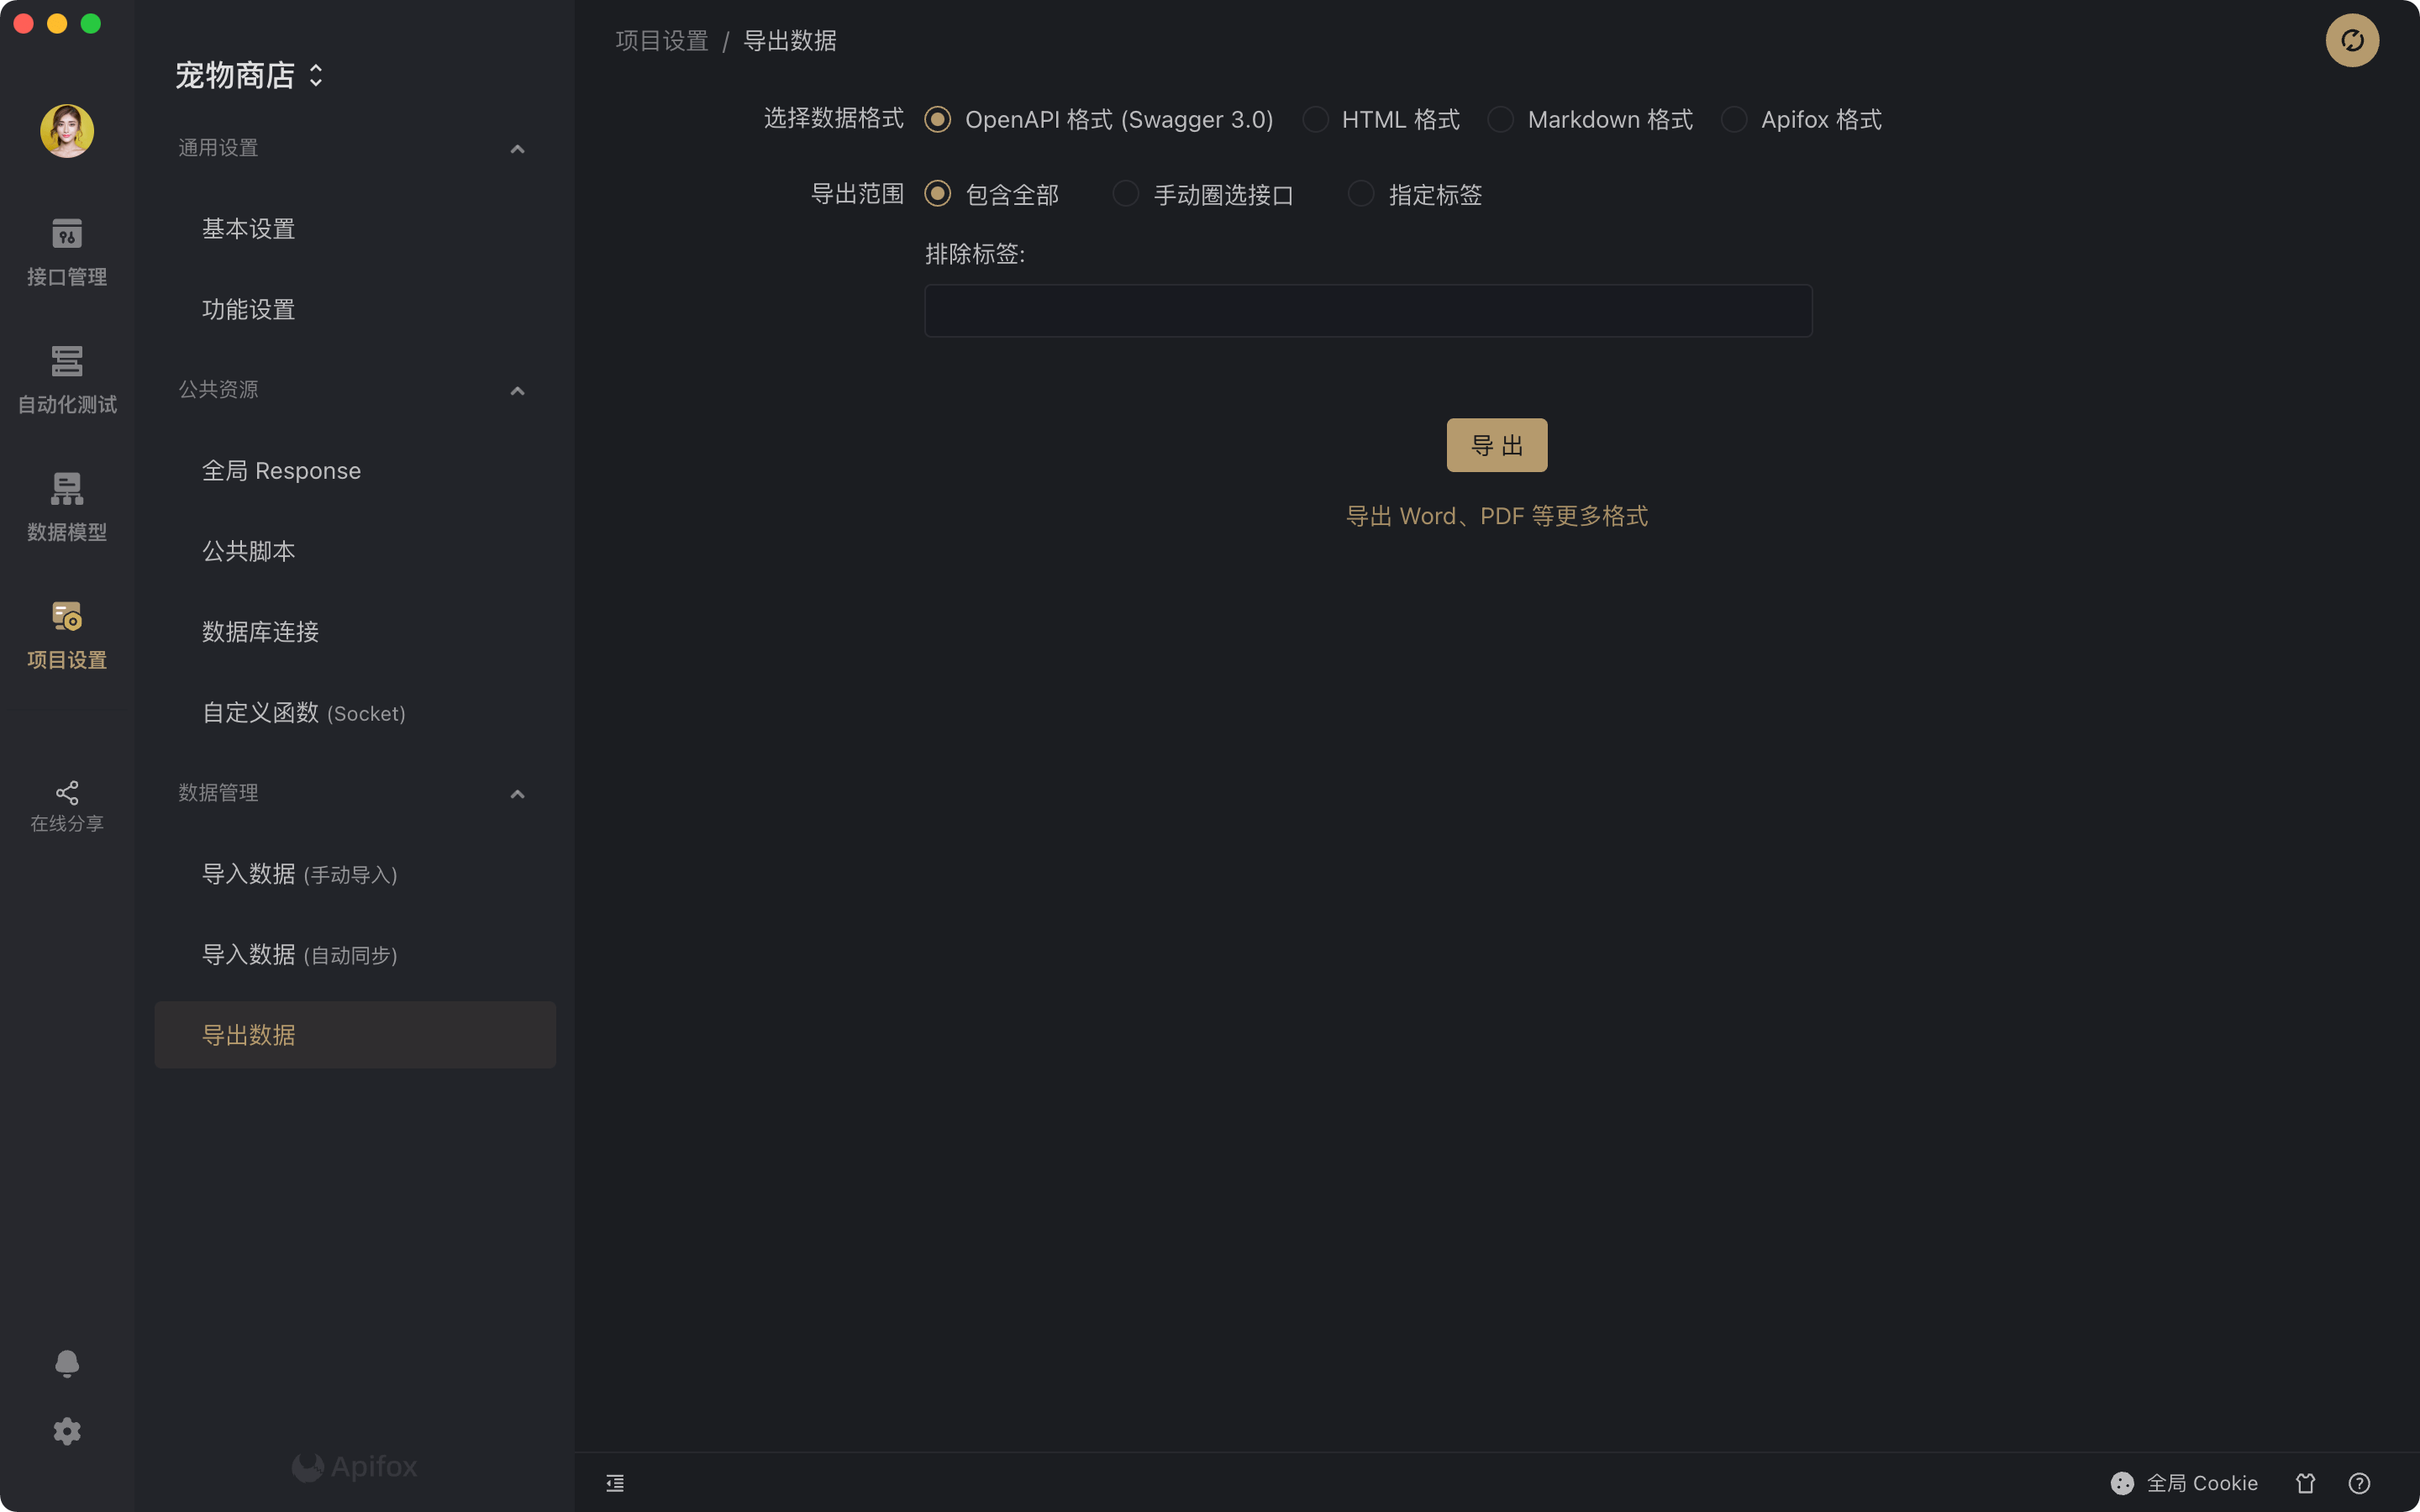2420x1512 pixels.
Task: Open the 宠物商店 project switcher
Action: pos(249,76)
